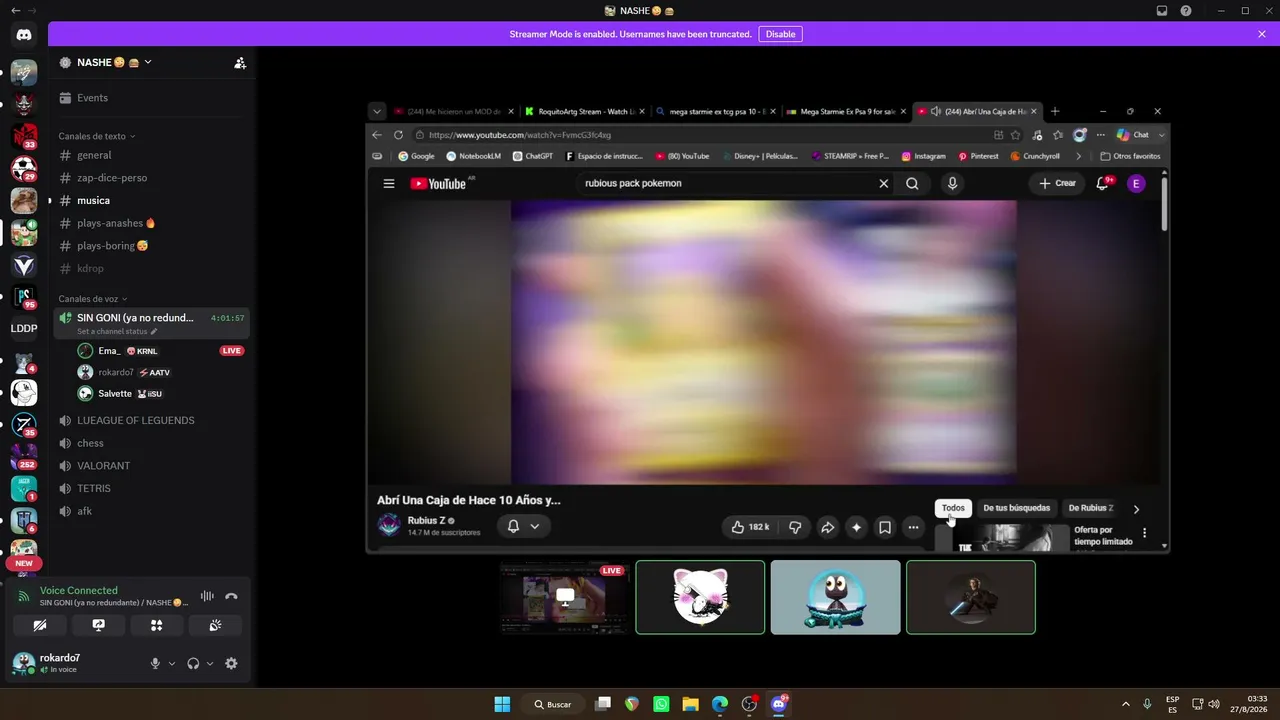1280x720 pixels.
Task: Open plays-boring channel
Action: [x=152, y=246]
